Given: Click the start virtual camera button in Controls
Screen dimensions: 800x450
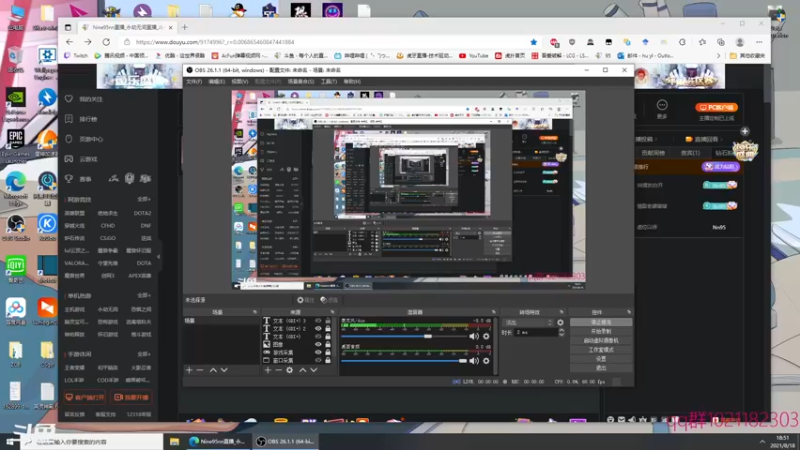Looking at the screenshot, I should 601,341.
